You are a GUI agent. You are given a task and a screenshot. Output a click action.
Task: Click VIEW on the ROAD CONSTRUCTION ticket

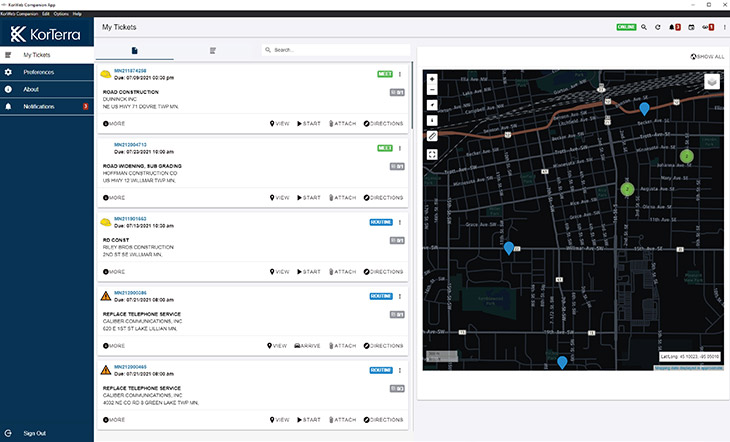coord(279,124)
